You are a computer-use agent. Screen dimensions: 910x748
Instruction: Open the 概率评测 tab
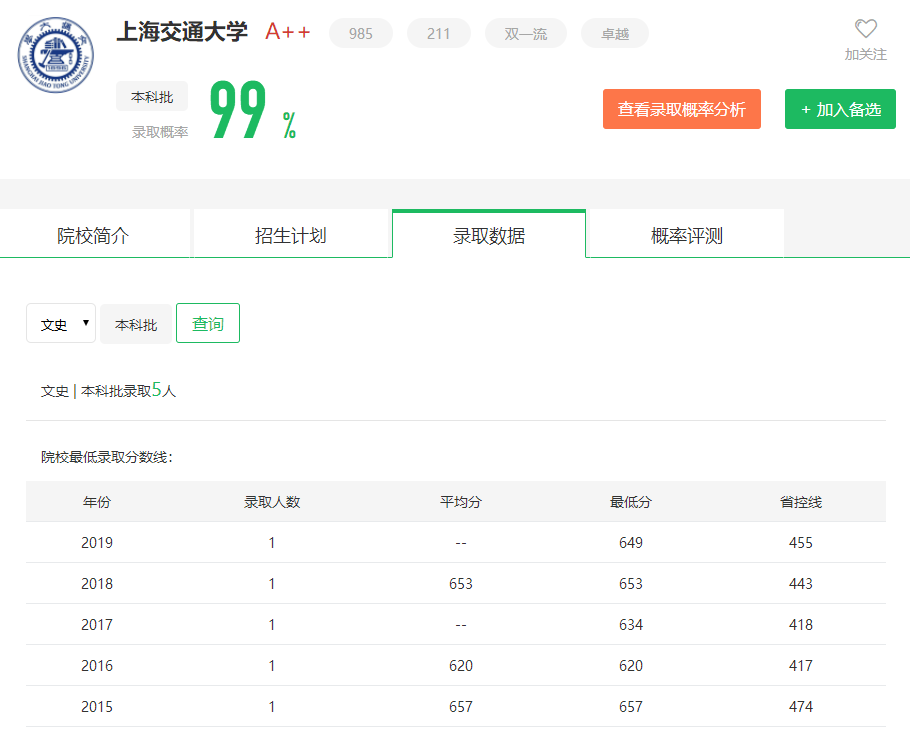pyautogui.click(x=687, y=235)
